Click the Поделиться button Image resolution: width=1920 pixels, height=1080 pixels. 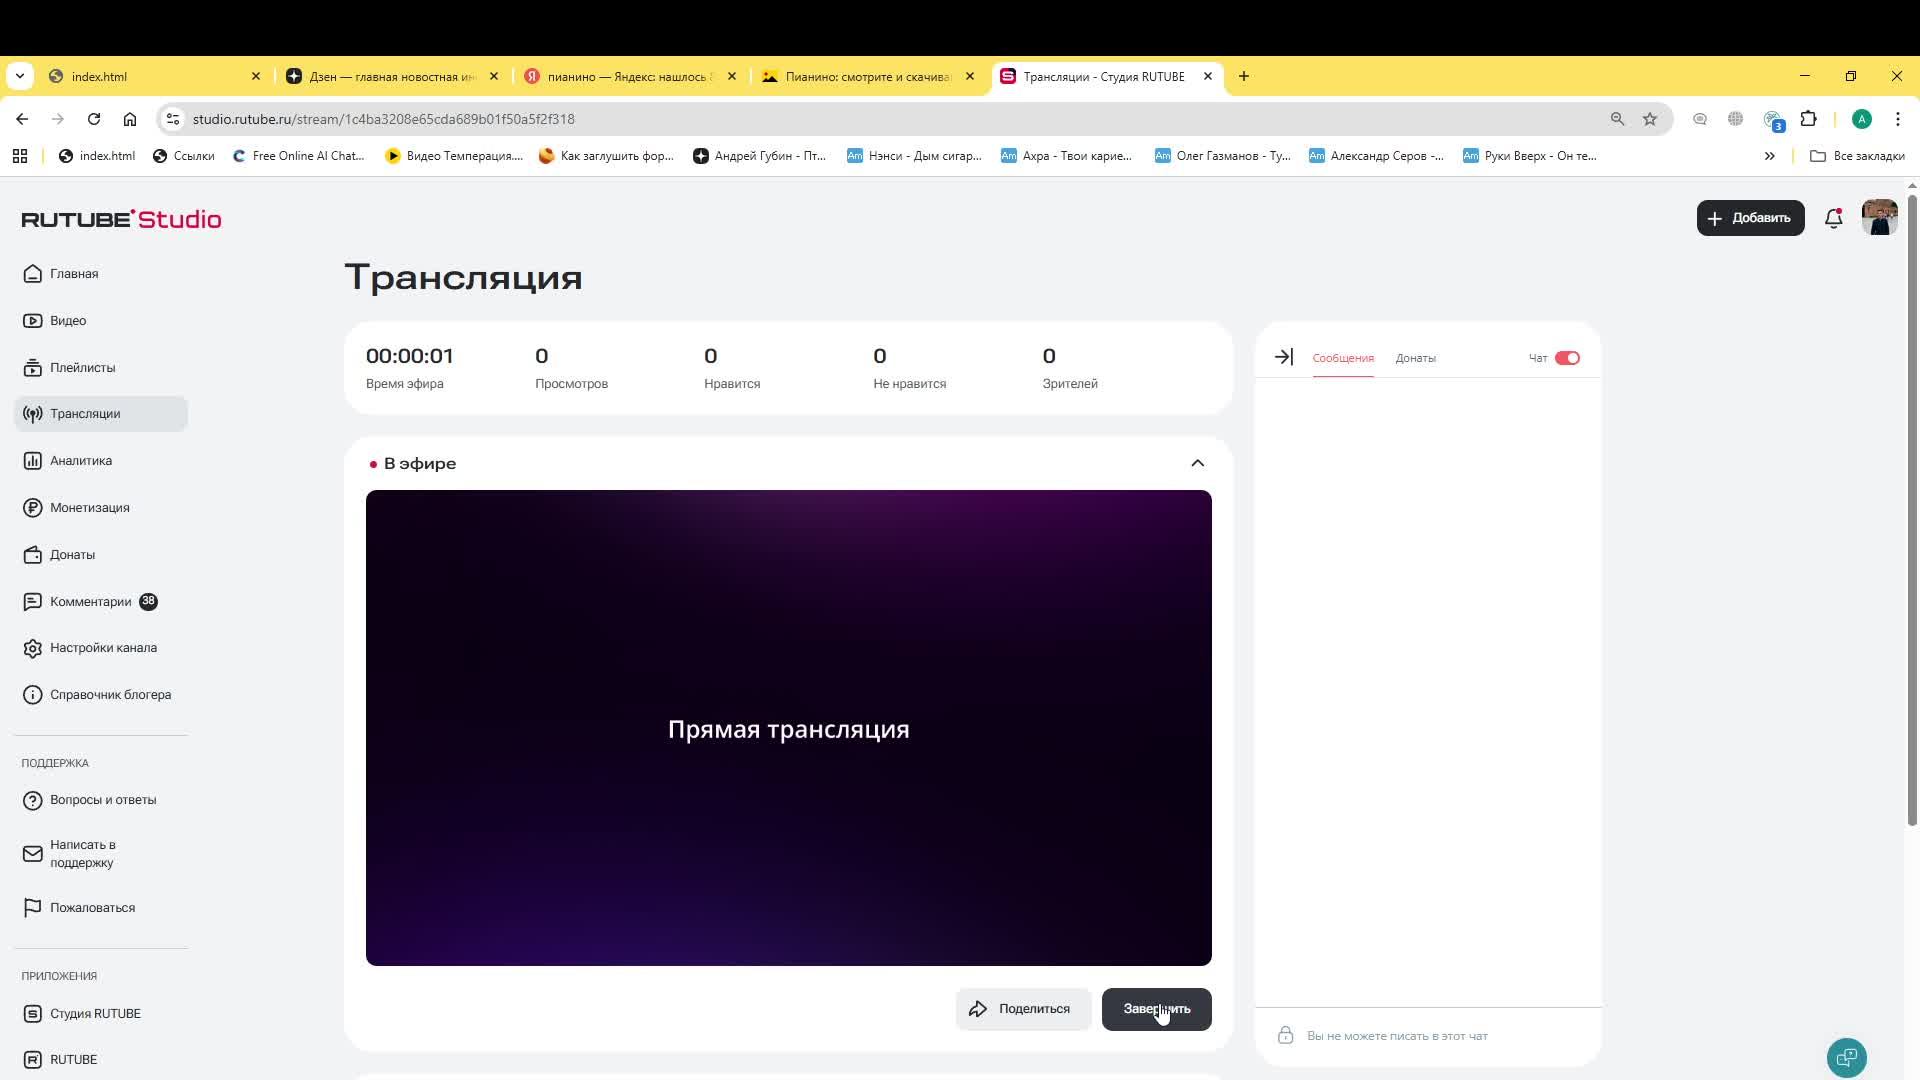point(1022,1009)
